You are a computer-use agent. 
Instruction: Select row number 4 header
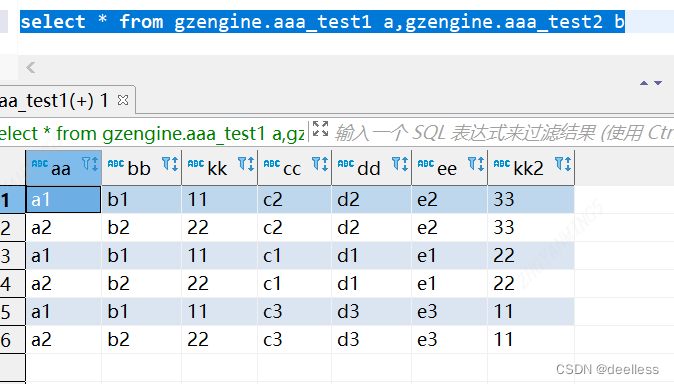[12, 283]
